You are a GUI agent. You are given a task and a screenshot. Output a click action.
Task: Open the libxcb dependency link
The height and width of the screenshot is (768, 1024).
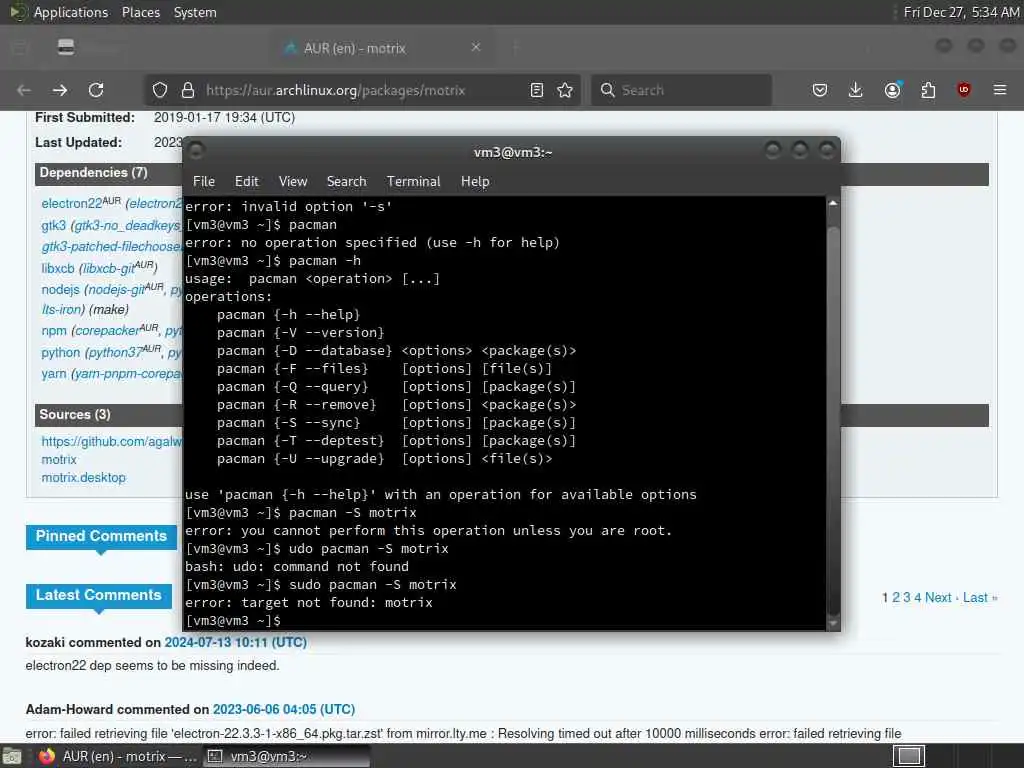[57, 268]
